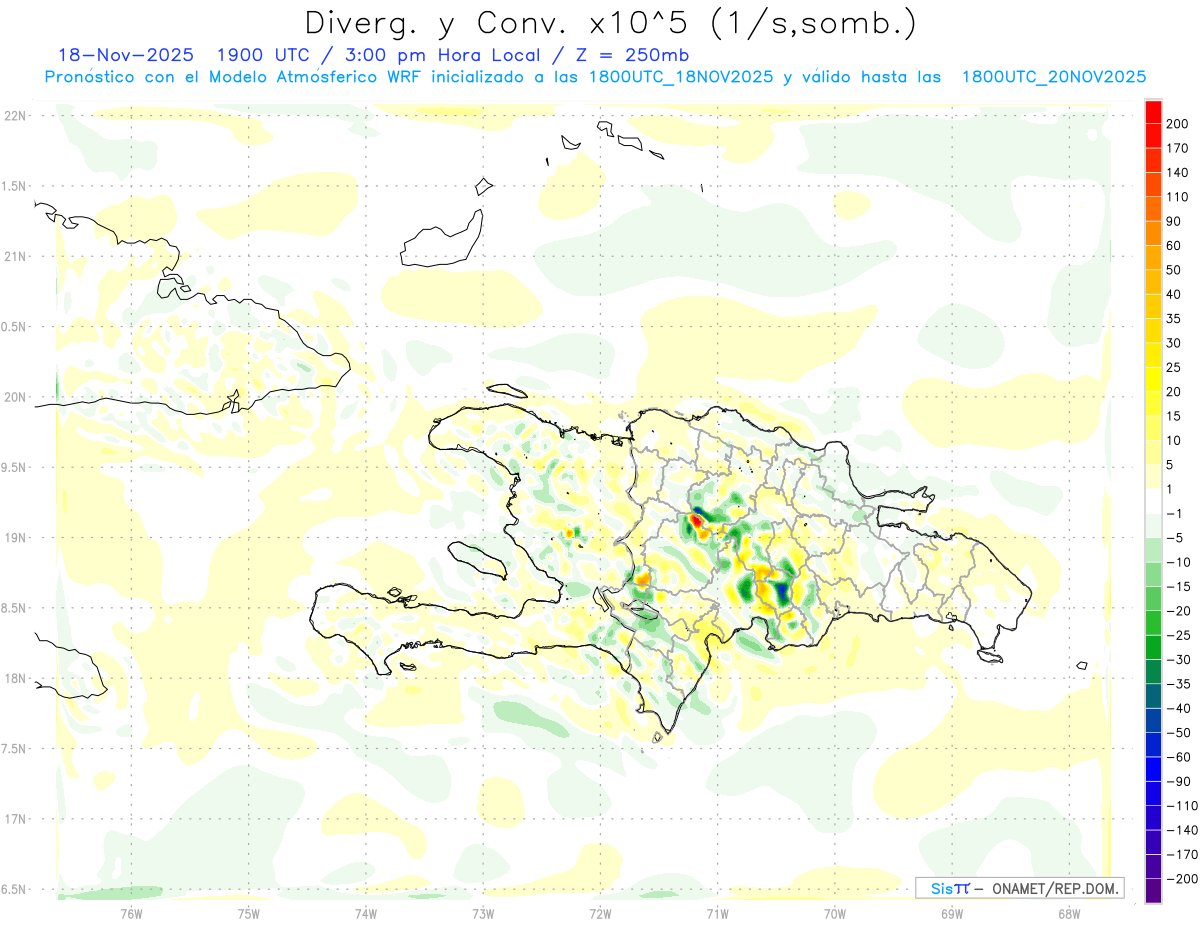Image resolution: width=1200 pixels, height=927 pixels.
Task: Click the orange swatch between 90 and 60
Action: click(1153, 233)
